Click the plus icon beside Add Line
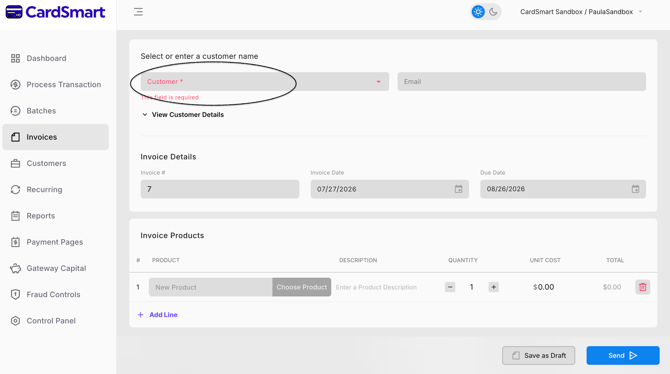The image size is (670, 374). (x=140, y=315)
